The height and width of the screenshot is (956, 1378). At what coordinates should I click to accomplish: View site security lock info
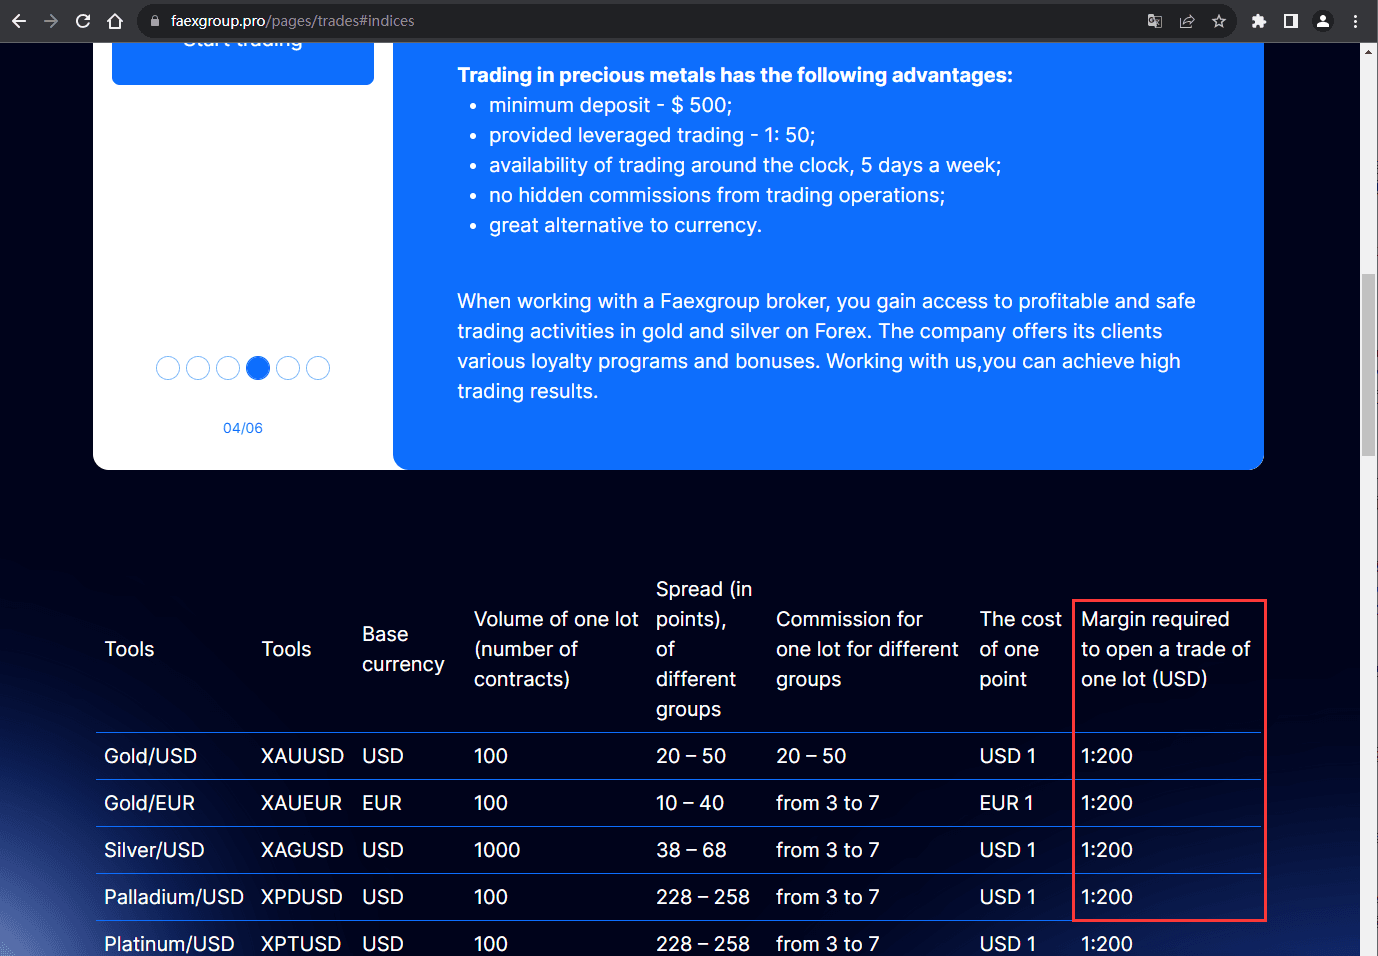(x=154, y=21)
